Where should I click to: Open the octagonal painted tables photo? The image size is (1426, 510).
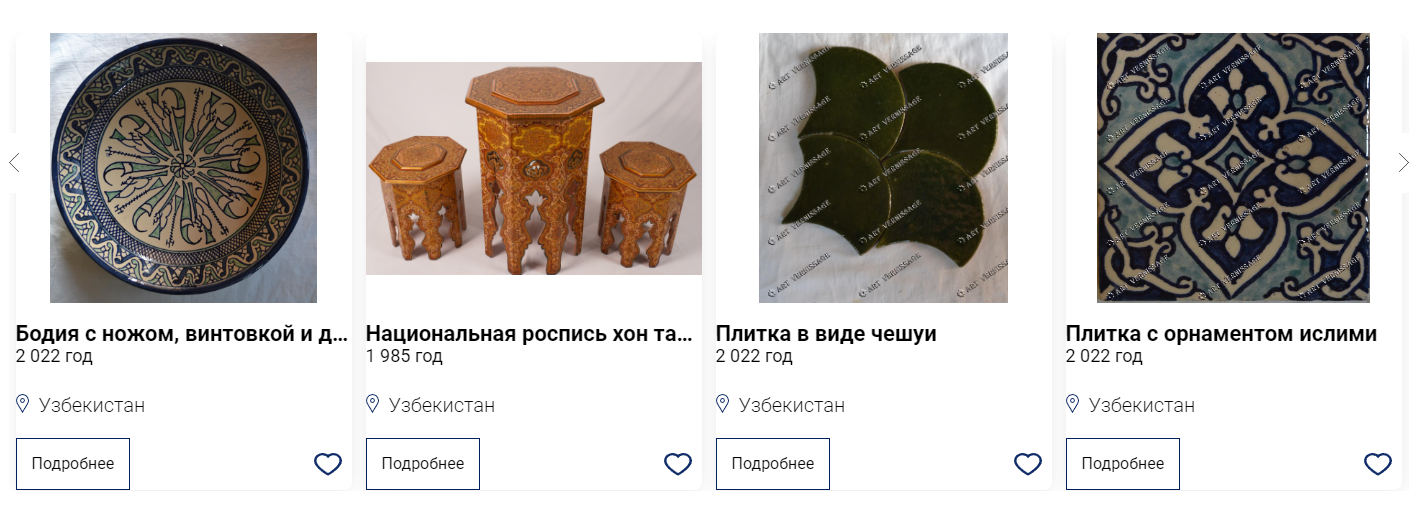pos(534,168)
